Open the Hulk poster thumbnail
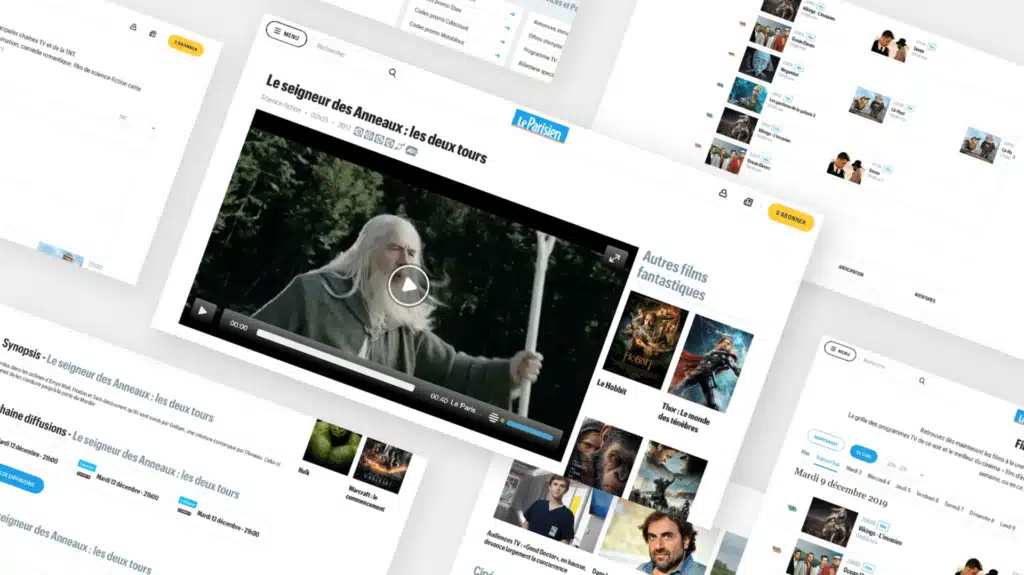Viewport: 1024px width, 575px height. pos(332,447)
